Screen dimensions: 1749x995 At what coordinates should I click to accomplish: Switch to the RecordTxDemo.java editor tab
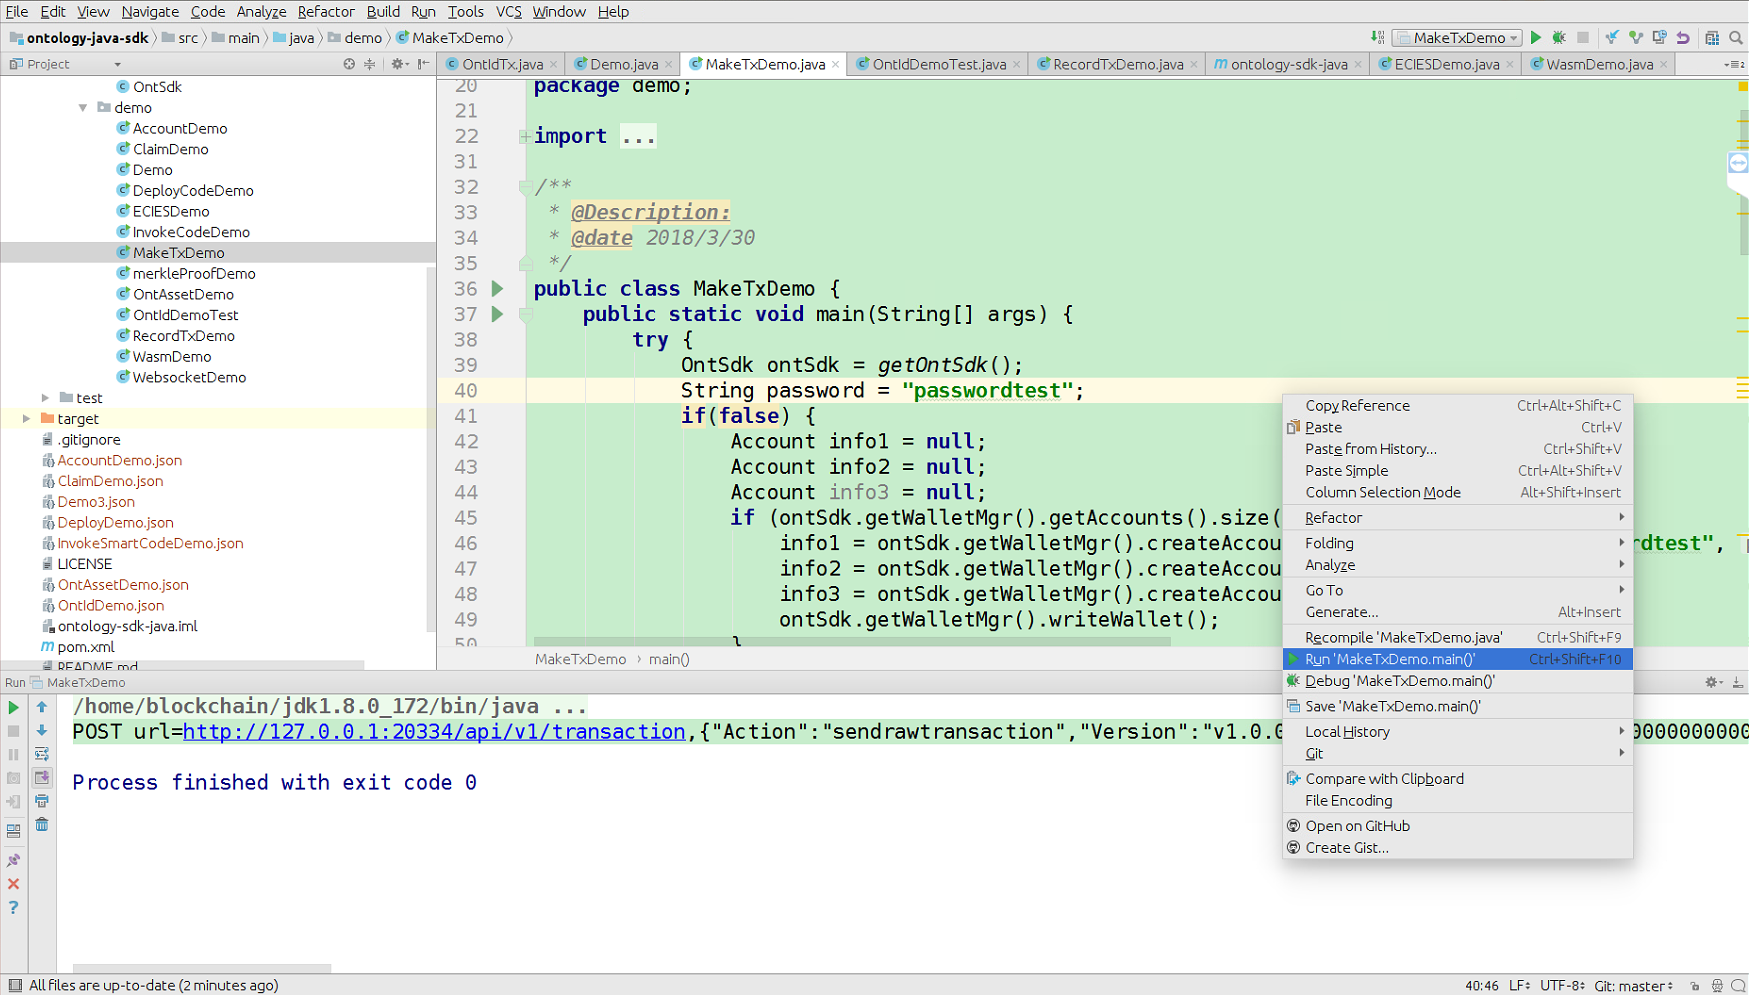1117,64
